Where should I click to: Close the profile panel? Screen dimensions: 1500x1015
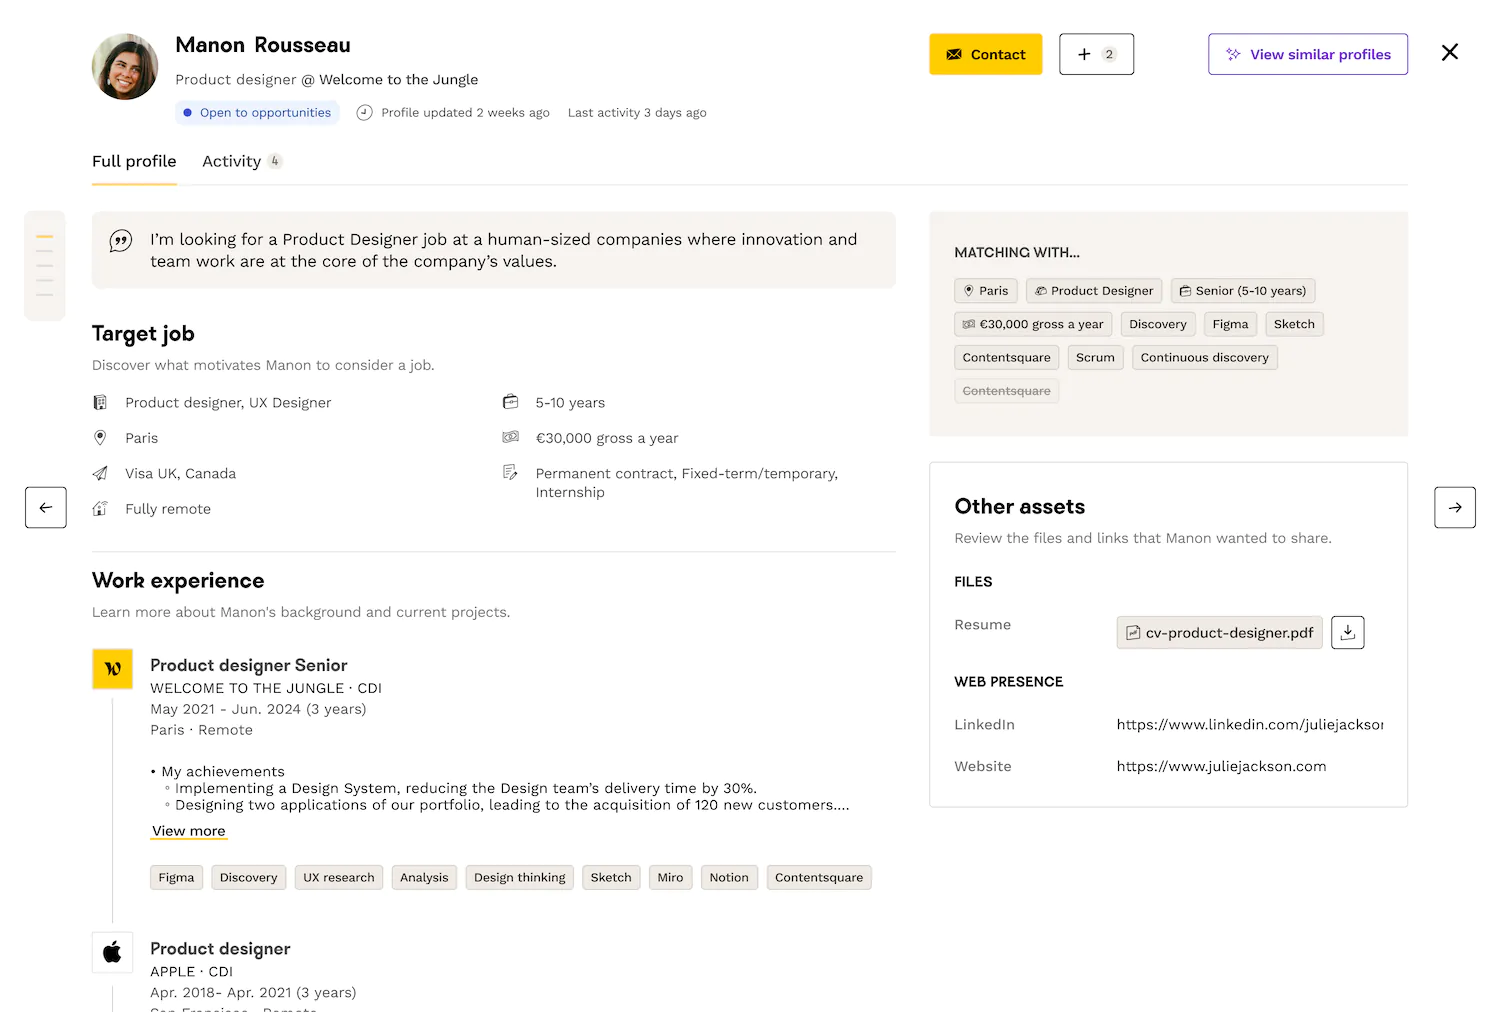(1449, 53)
